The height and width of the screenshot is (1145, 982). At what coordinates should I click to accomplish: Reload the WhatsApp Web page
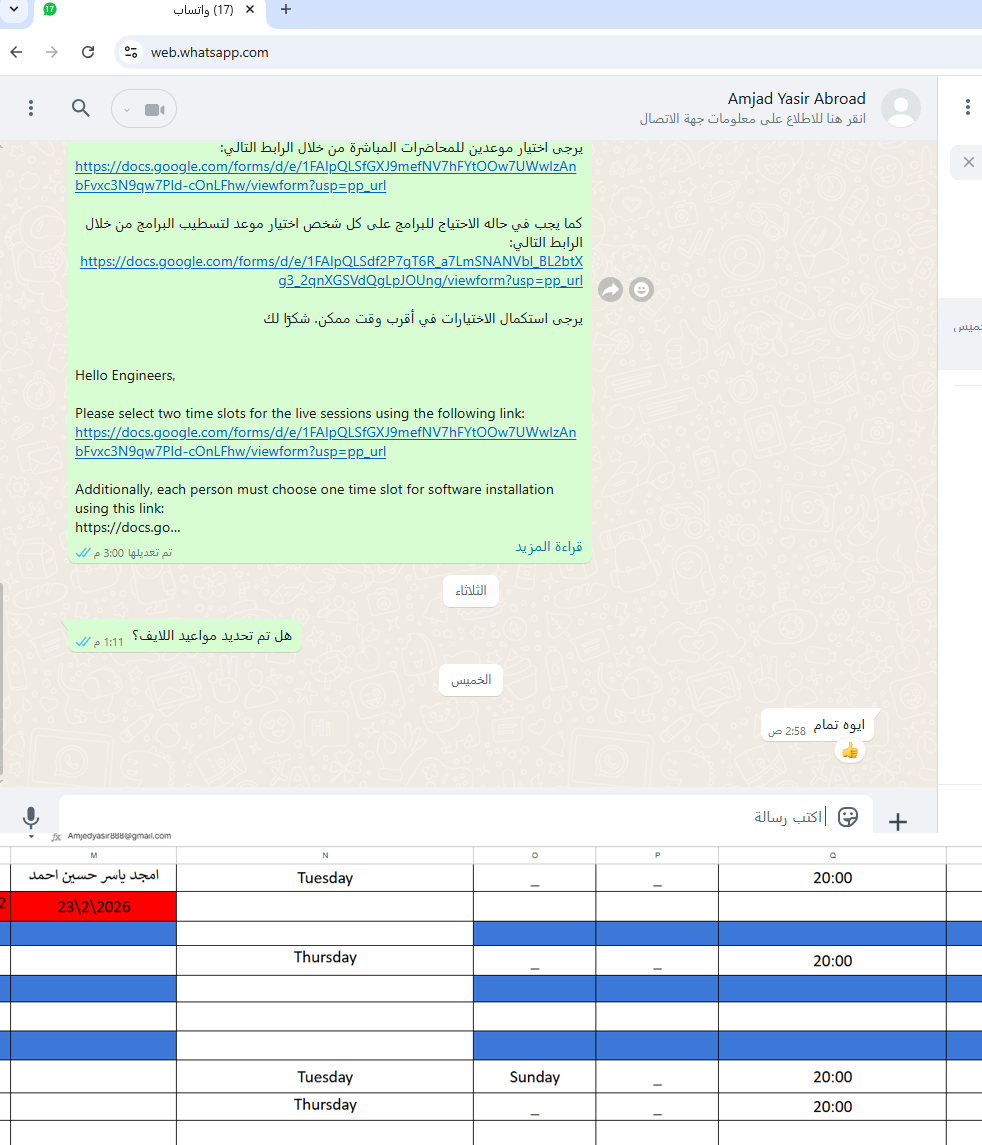click(88, 52)
